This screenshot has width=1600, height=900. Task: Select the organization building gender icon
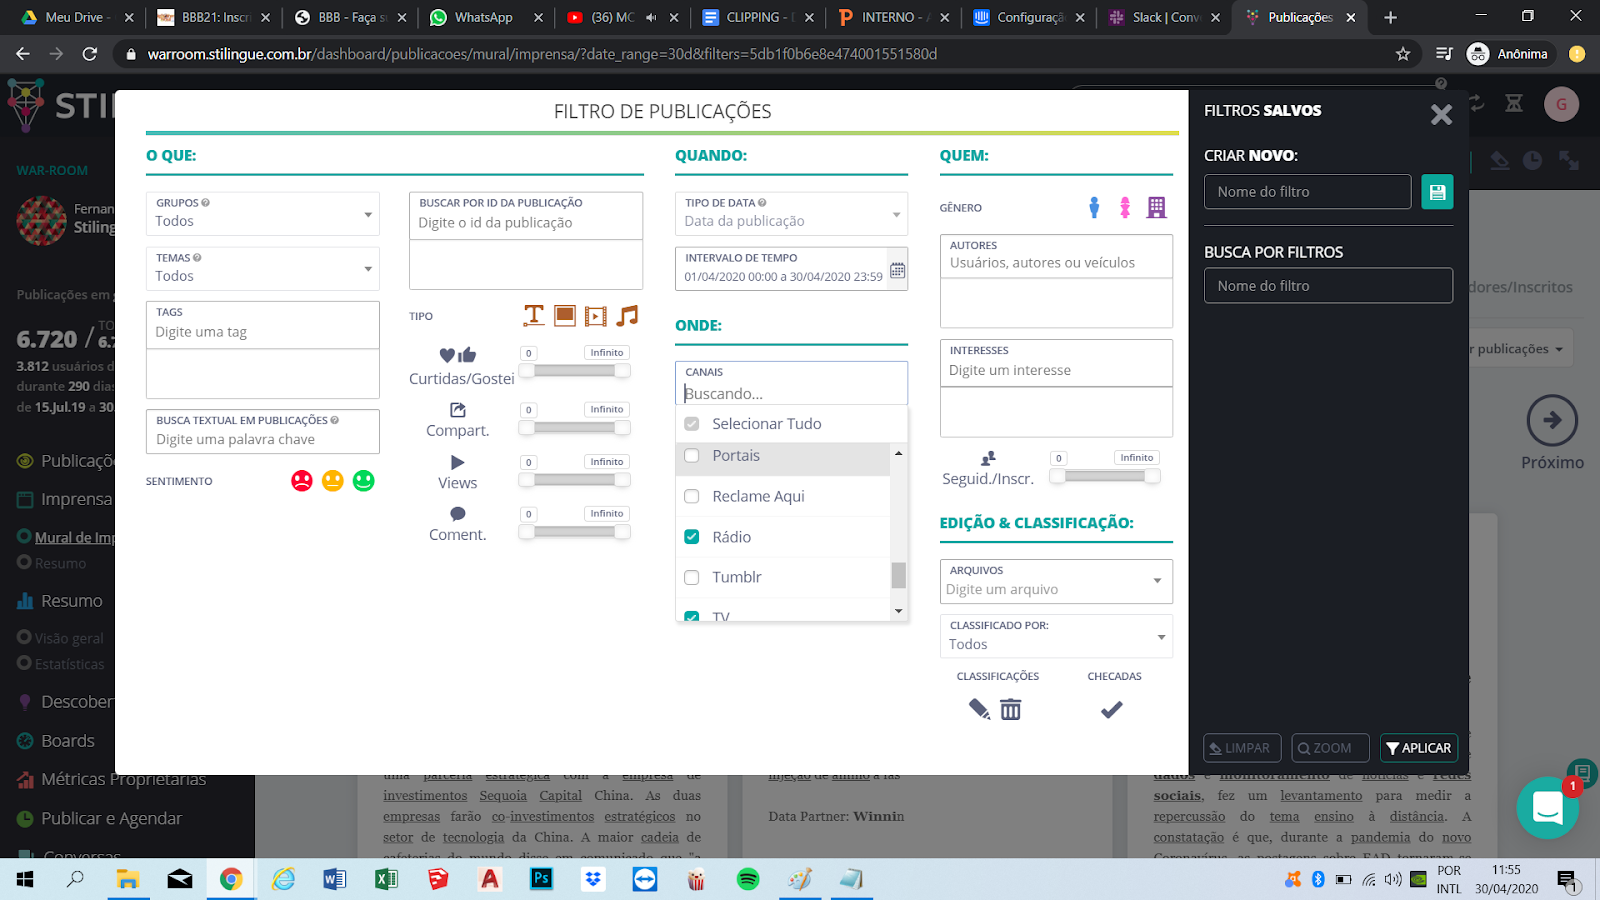point(1156,207)
